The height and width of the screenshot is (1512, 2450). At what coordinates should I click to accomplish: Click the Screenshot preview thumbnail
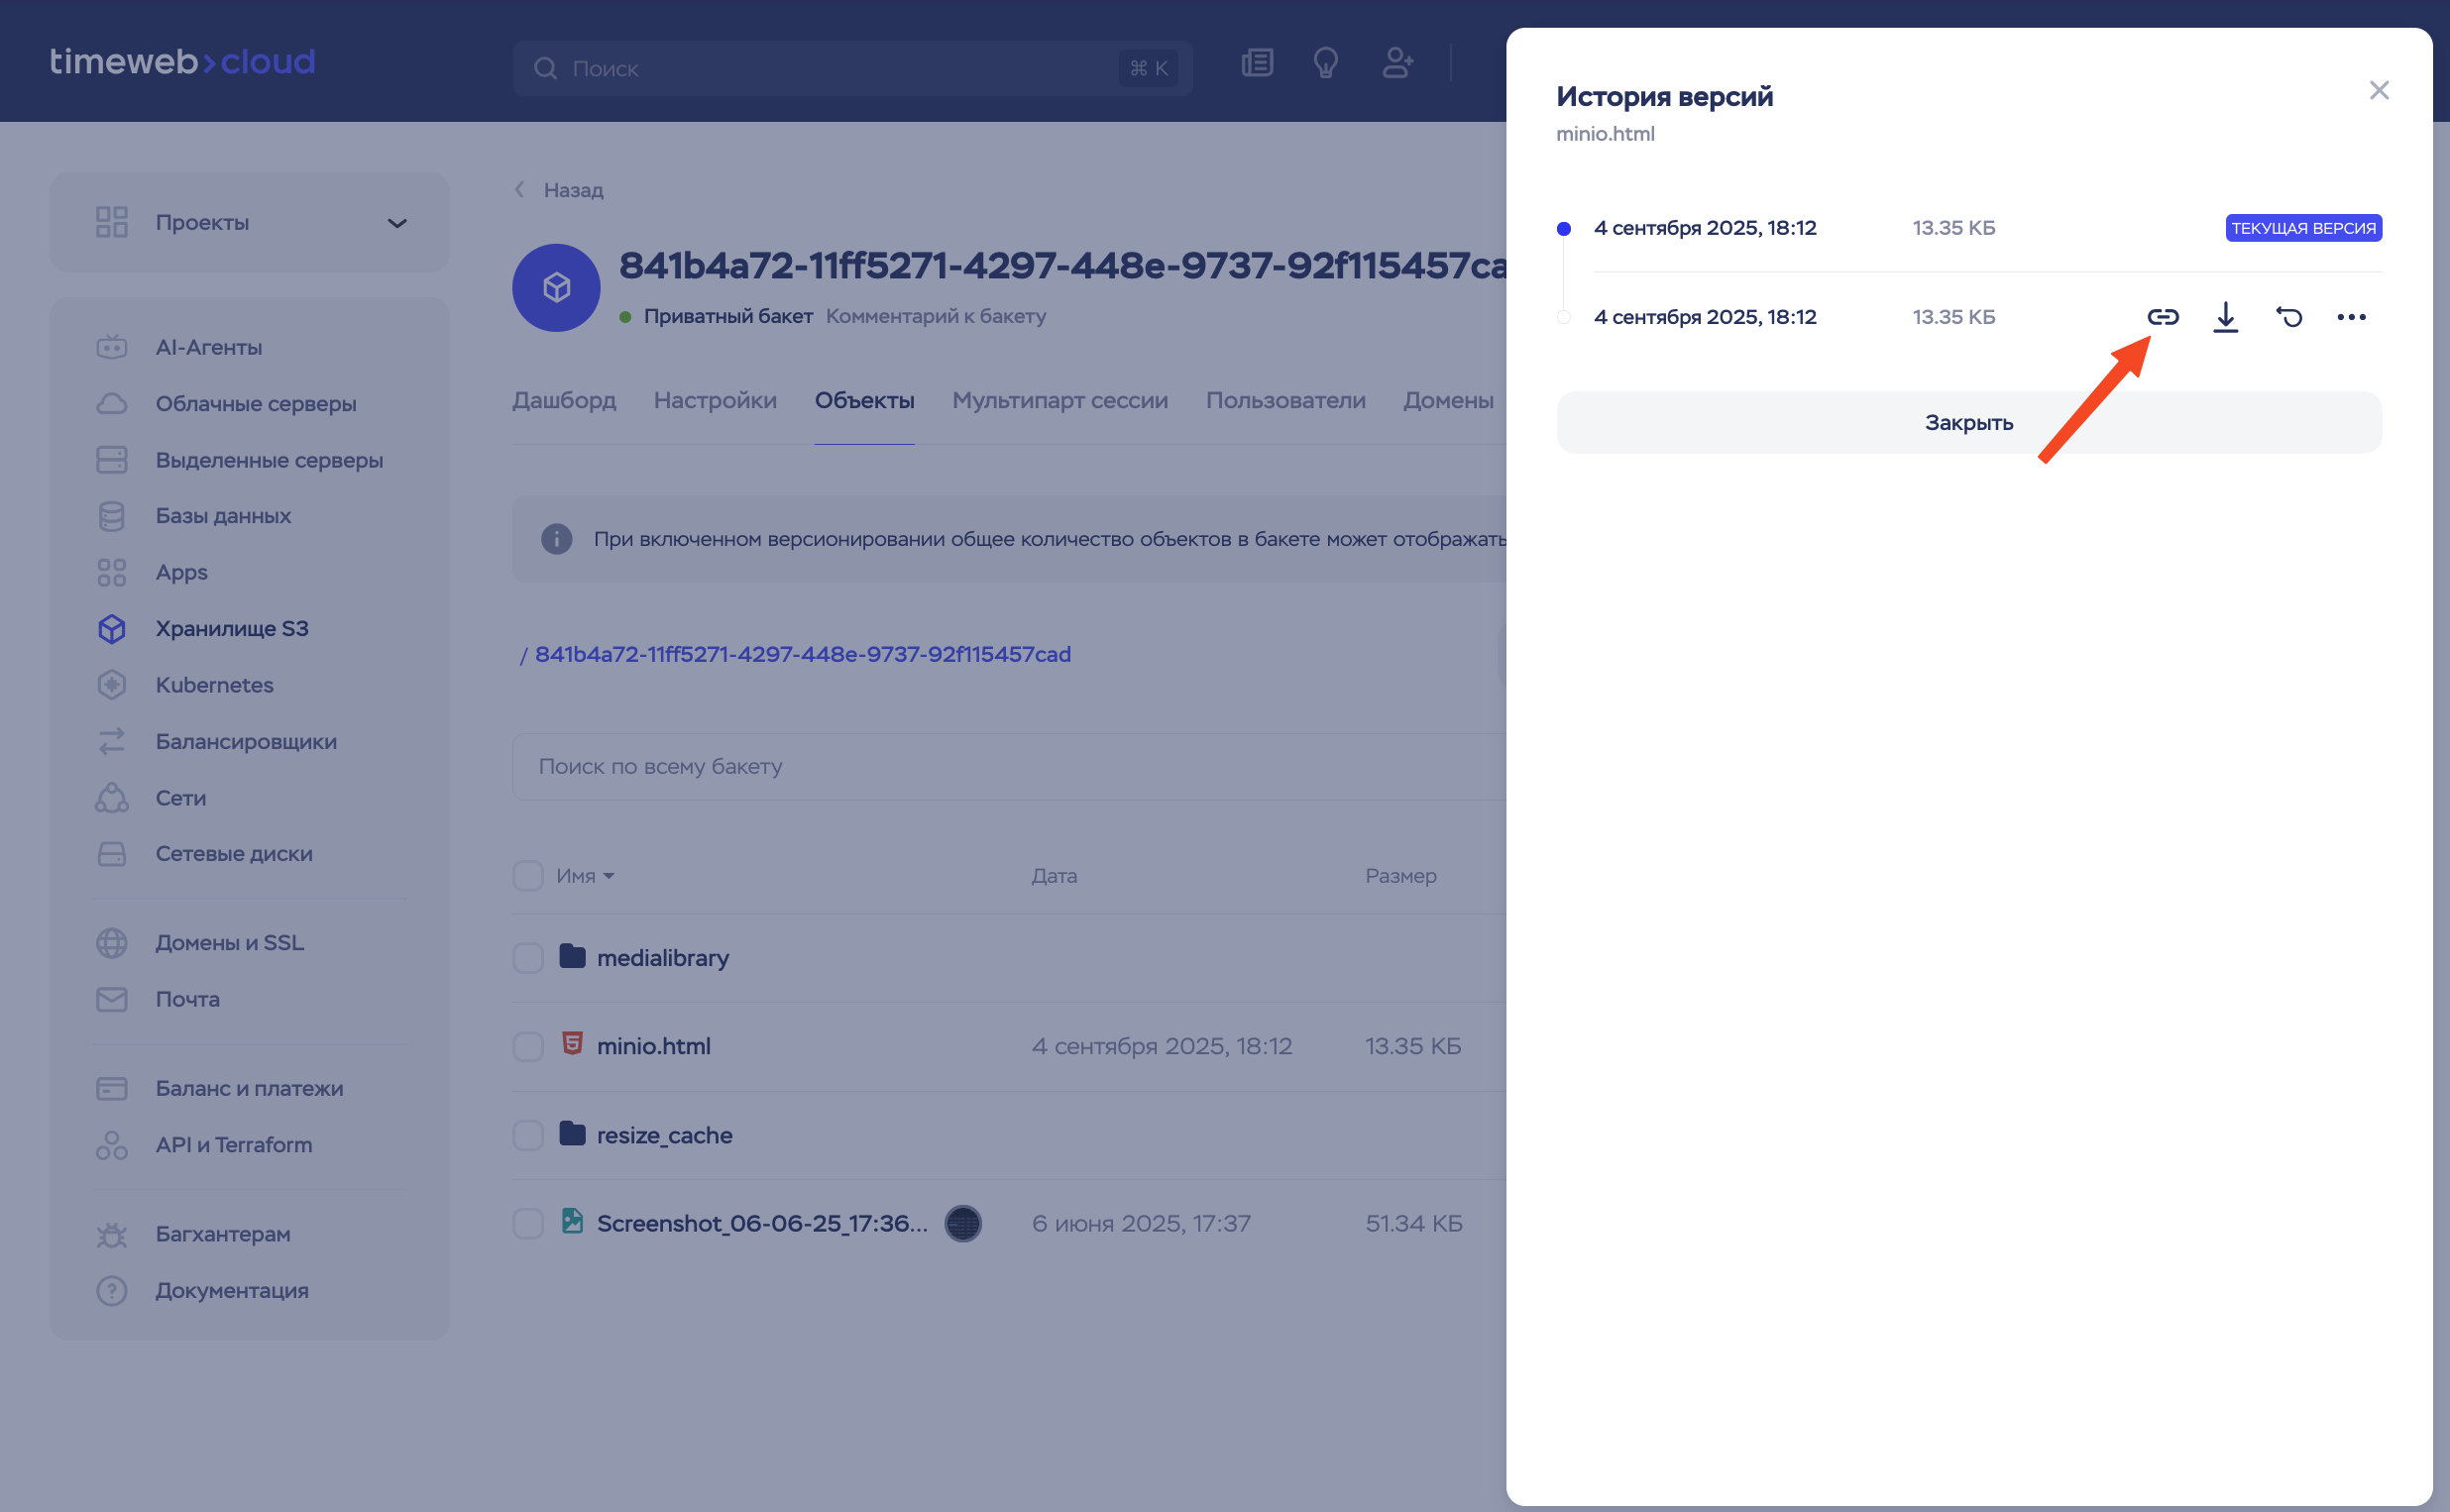coord(962,1224)
